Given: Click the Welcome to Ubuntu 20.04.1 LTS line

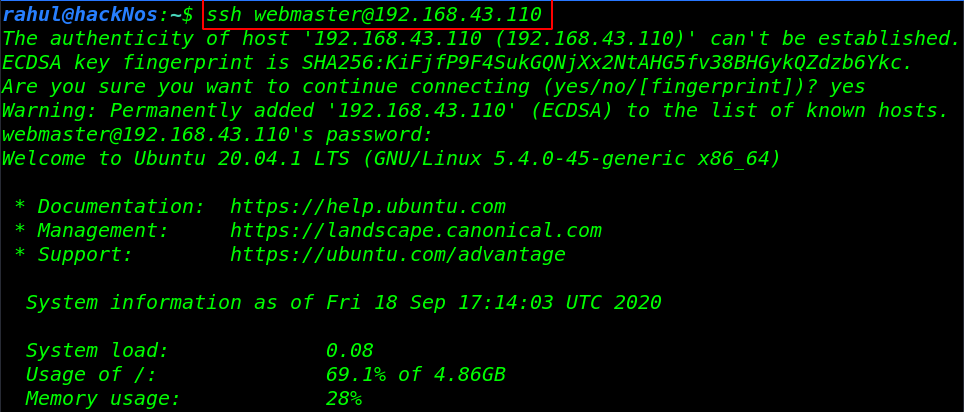Looking at the screenshot, I should pos(391,159).
